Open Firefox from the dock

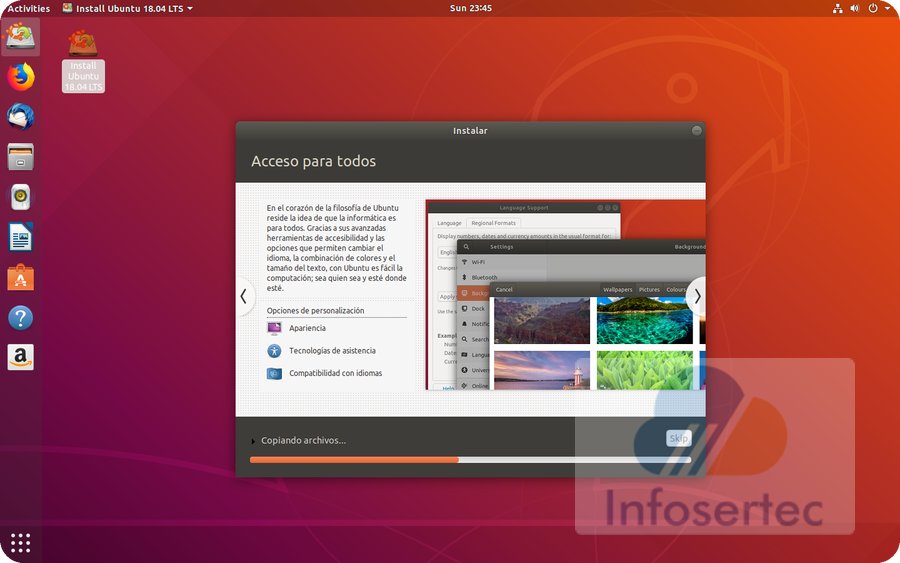click(x=21, y=76)
